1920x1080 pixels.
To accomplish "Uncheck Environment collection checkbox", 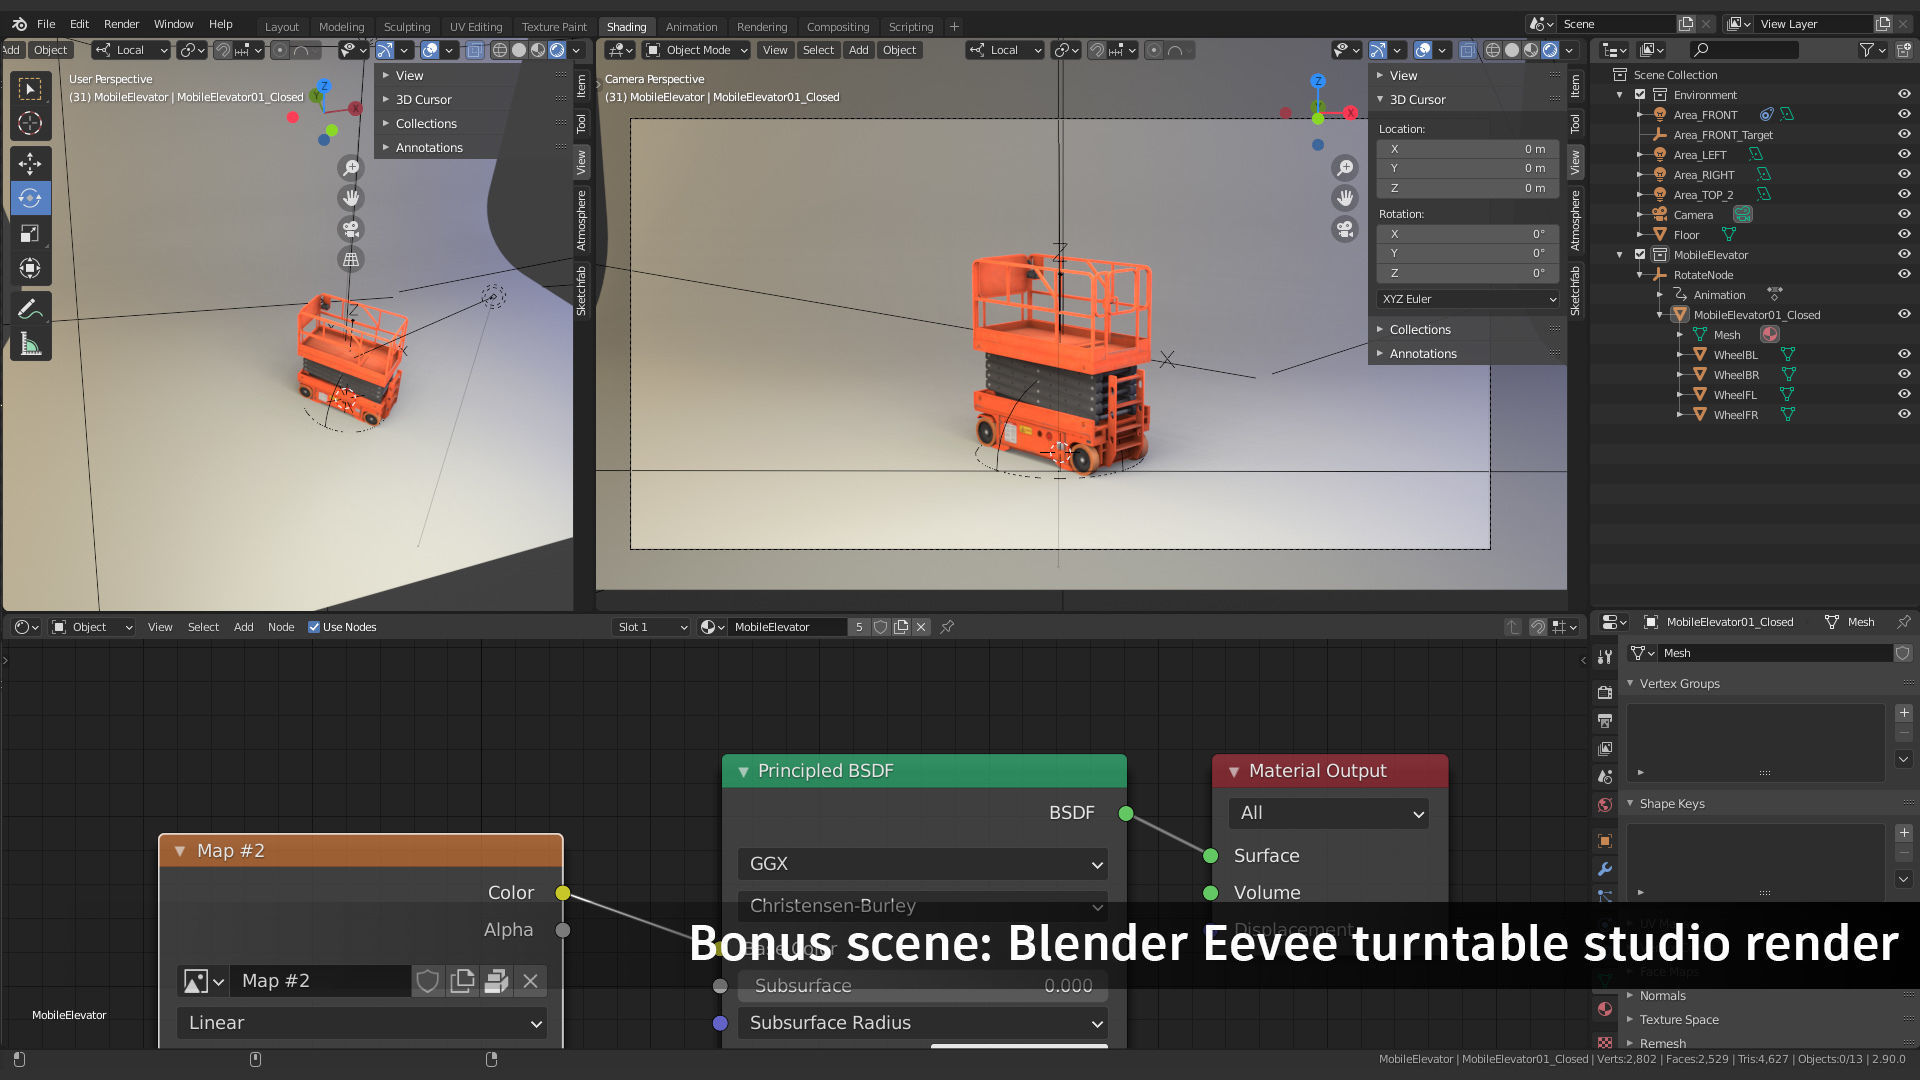I will [x=1640, y=95].
